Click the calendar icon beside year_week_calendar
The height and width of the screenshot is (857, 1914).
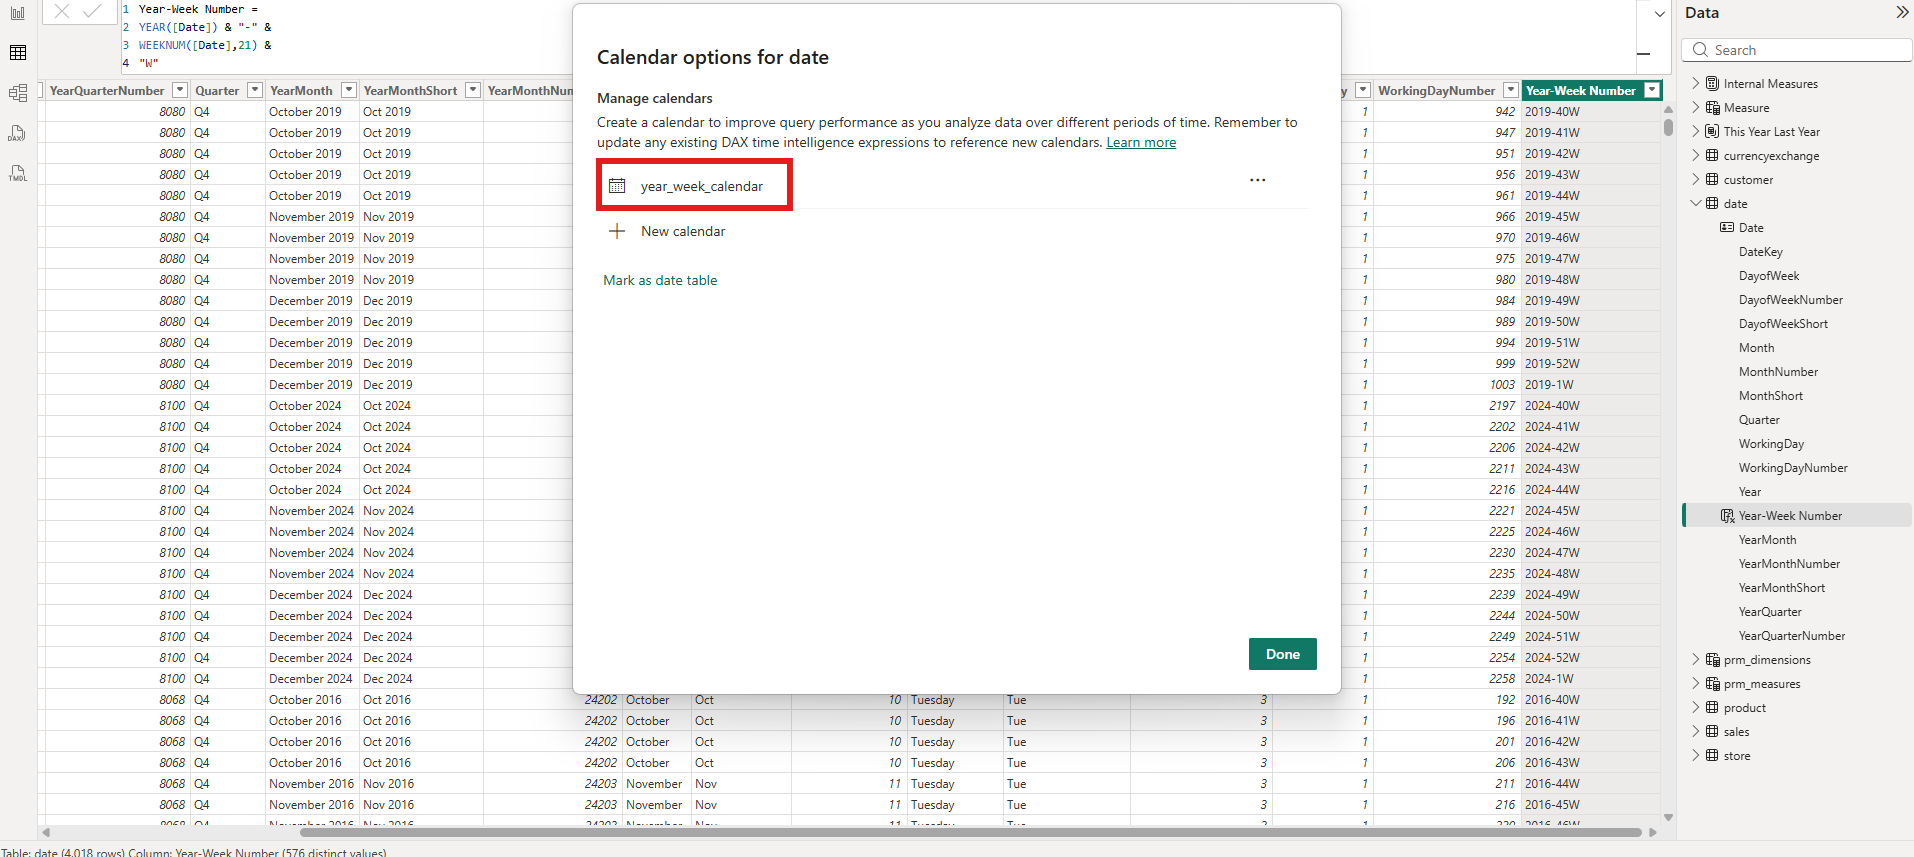coord(617,186)
